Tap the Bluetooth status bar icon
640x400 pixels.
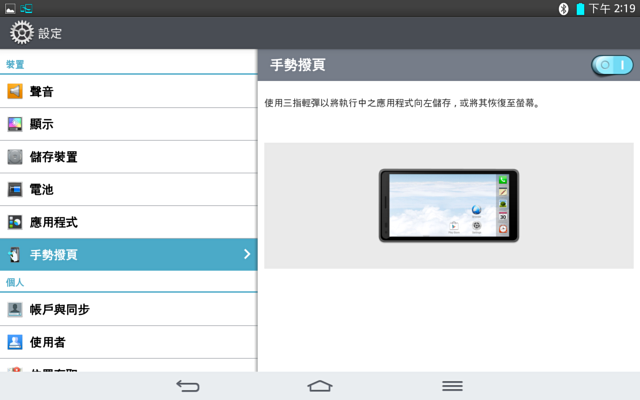pyautogui.click(x=563, y=9)
